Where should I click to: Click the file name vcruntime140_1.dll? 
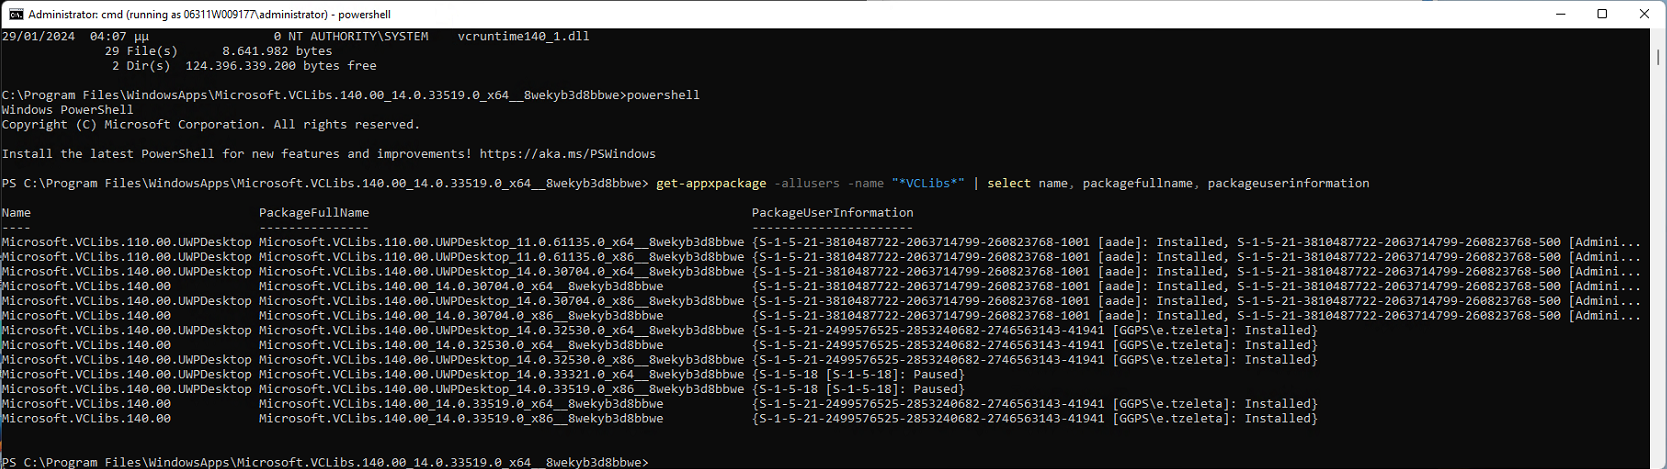[x=523, y=36]
